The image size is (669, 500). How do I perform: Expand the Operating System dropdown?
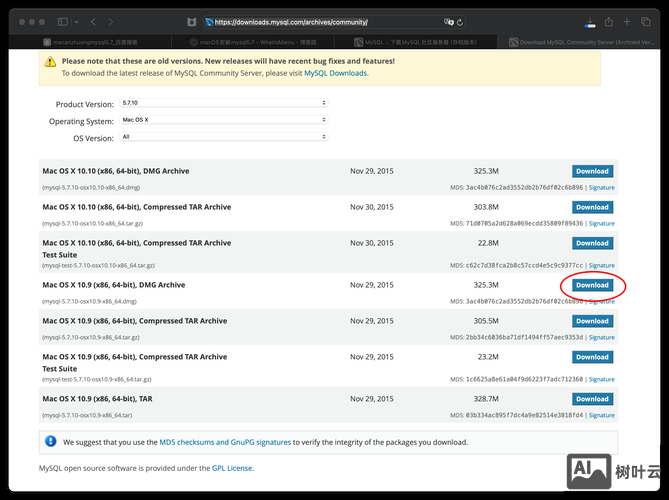pyautogui.click(x=223, y=120)
